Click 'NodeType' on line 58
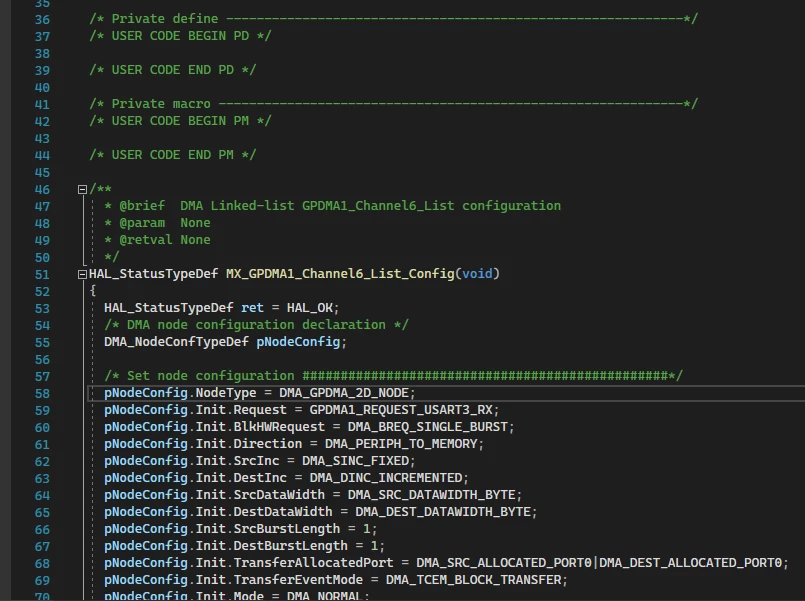805x601 pixels. [x=226, y=393]
